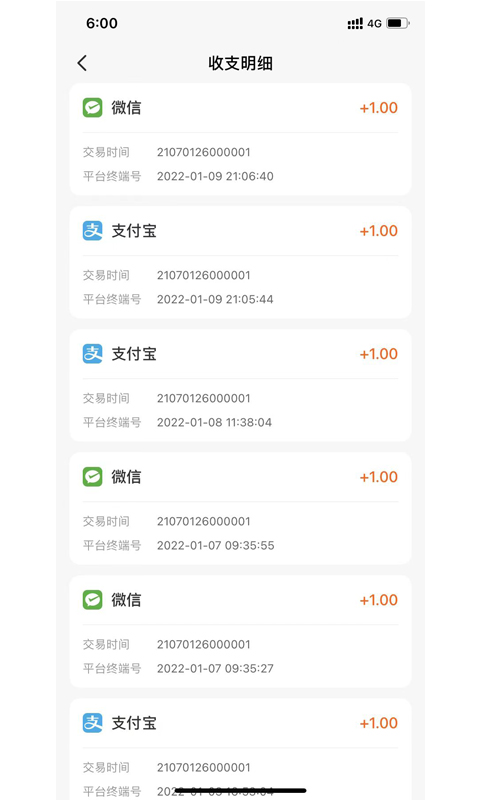Tap Alipay icon dated 2022-01-08 11:38:04

[x=92, y=354]
